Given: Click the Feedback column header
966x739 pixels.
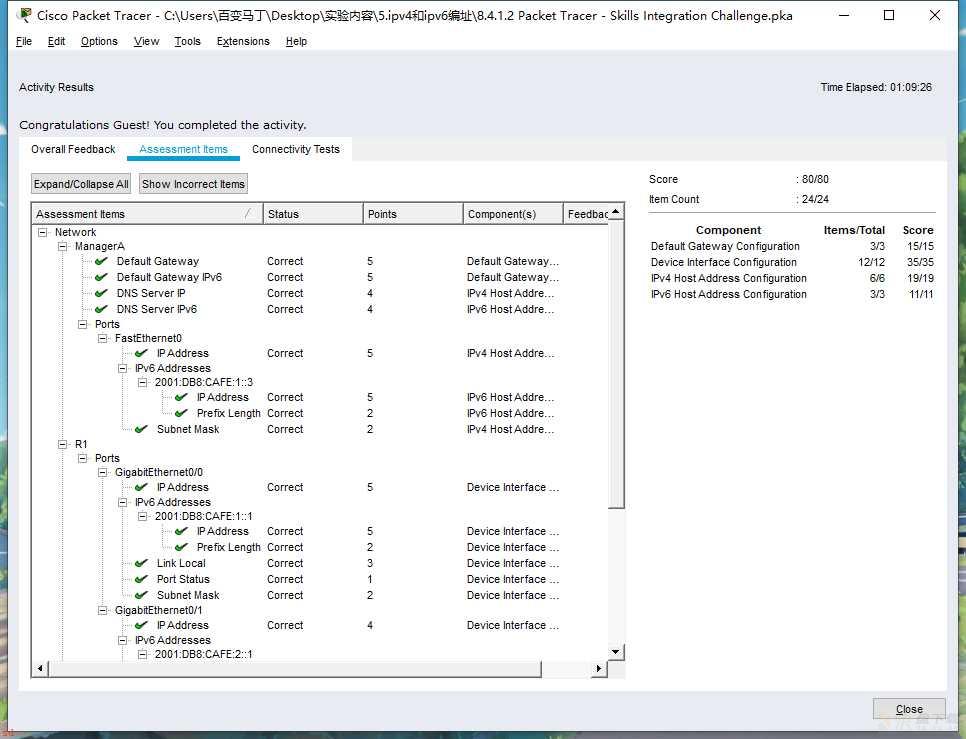Looking at the screenshot, I should [x=586, y=214].
